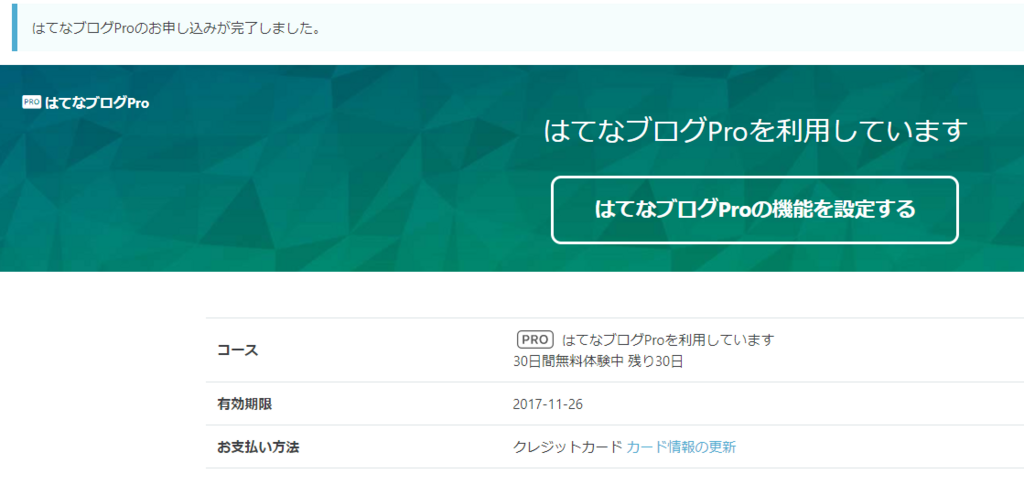
Task: Click the はてなブログProの機能を設定する button
Action: [x=754, y=210]
